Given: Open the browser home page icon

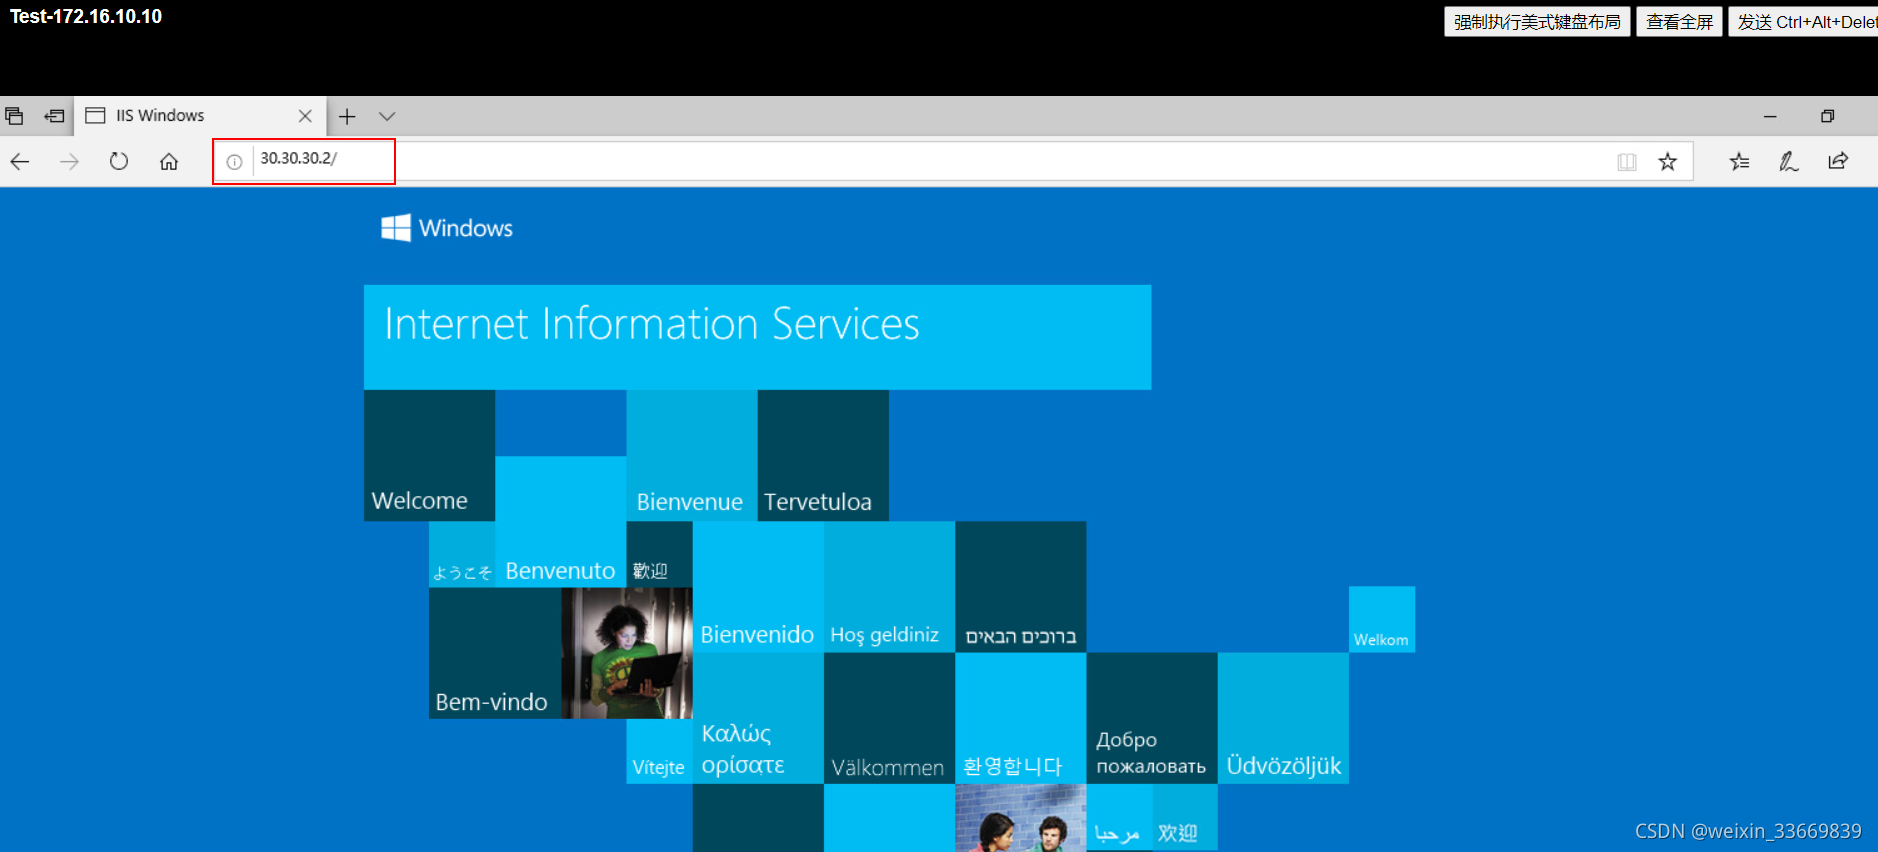Looking at the screenshot, I should pos(169,161).
